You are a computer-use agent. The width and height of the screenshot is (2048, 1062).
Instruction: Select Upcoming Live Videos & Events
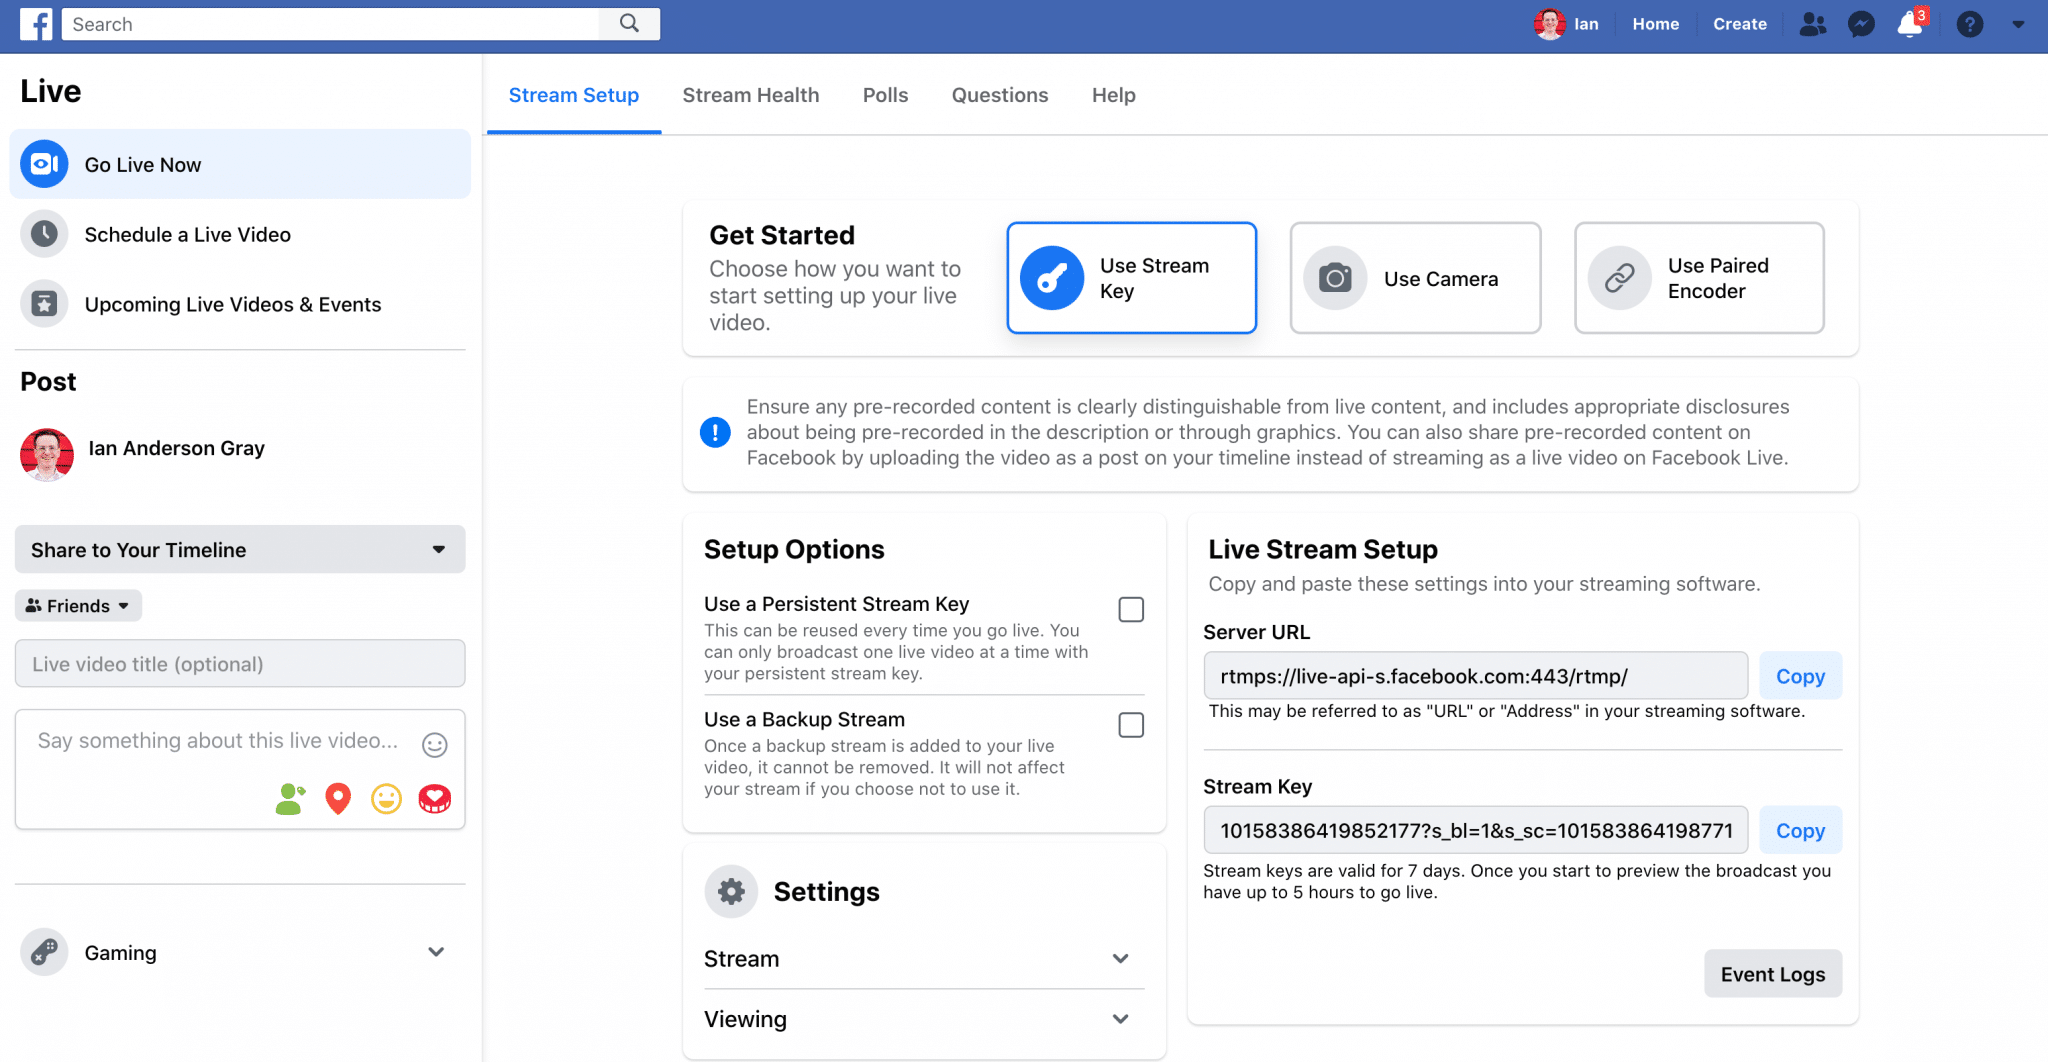[x=240, y=304]
